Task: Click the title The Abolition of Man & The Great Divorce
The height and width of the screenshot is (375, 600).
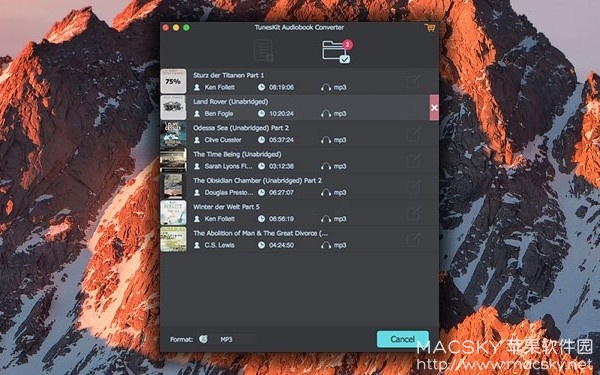Action: pos(260,233)
